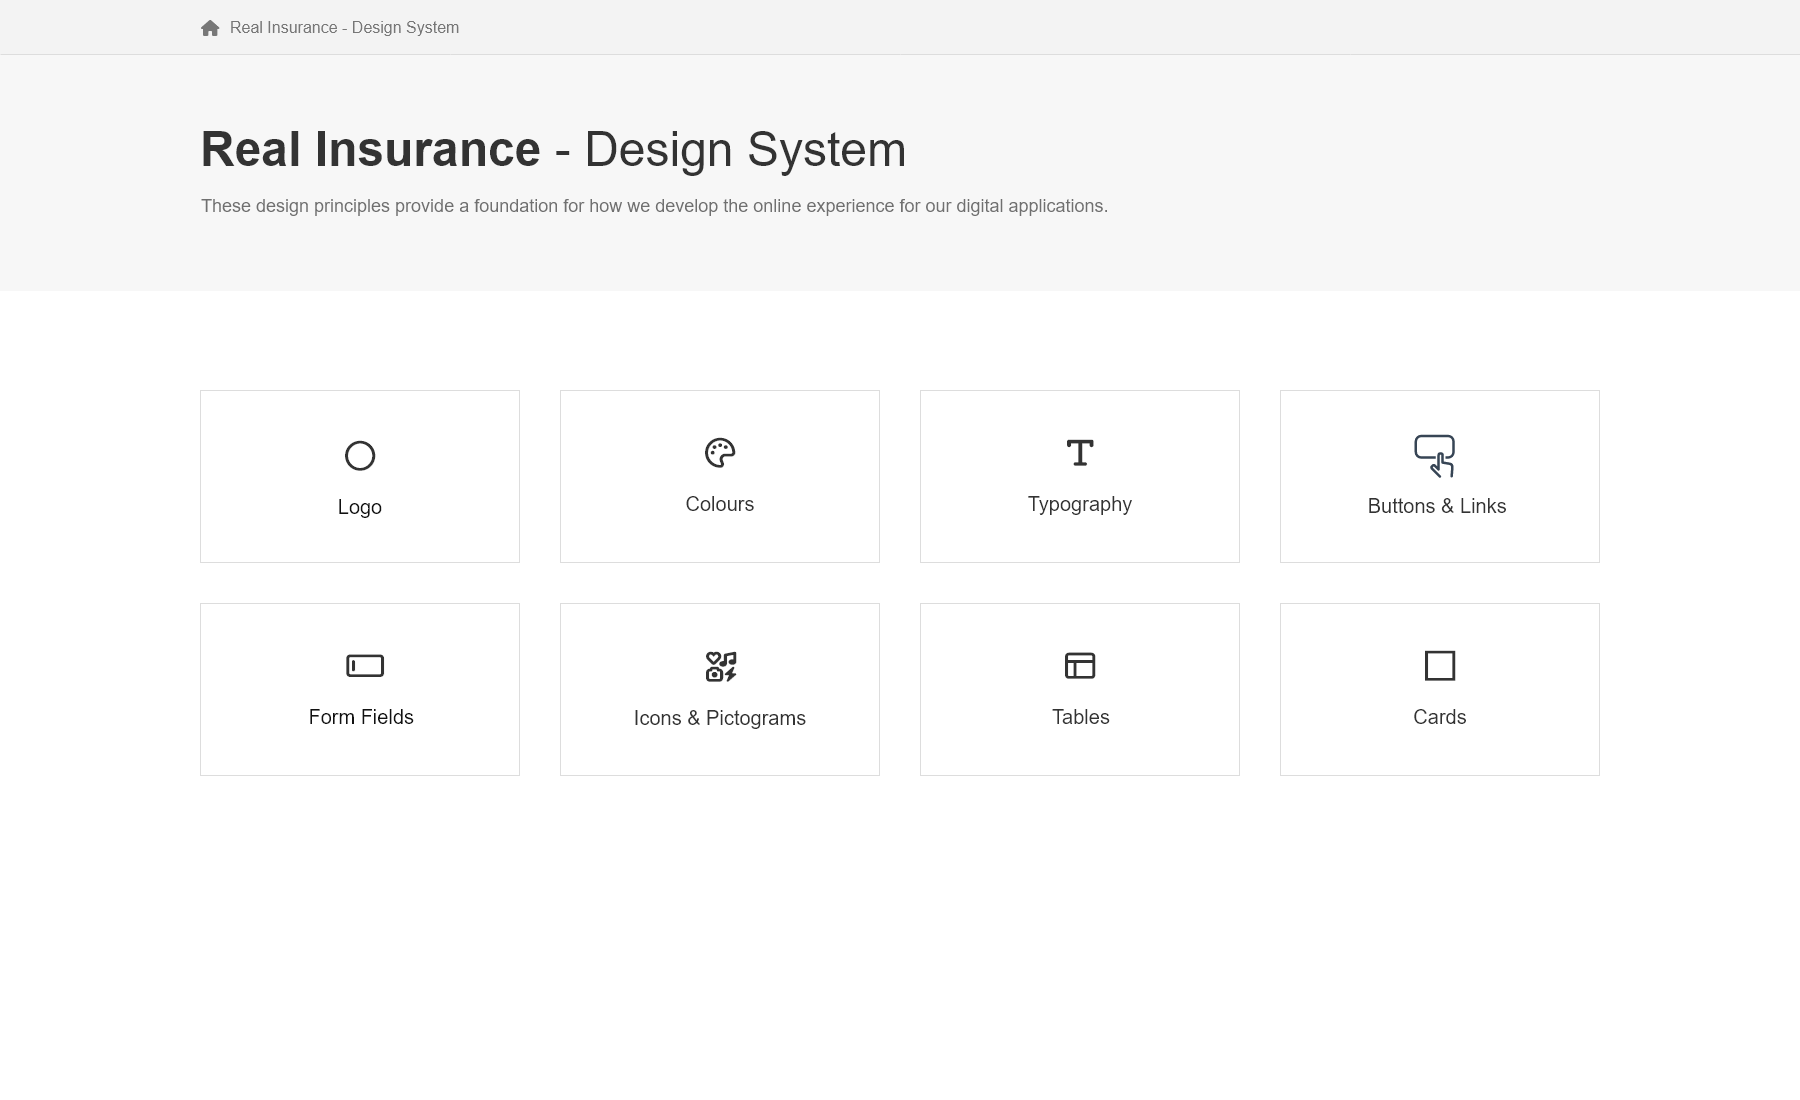Viewport: 1800px width, 1100px height.
Task: Open the Real Insurance - Design System breadcrumb link
Action: (344, 28)
